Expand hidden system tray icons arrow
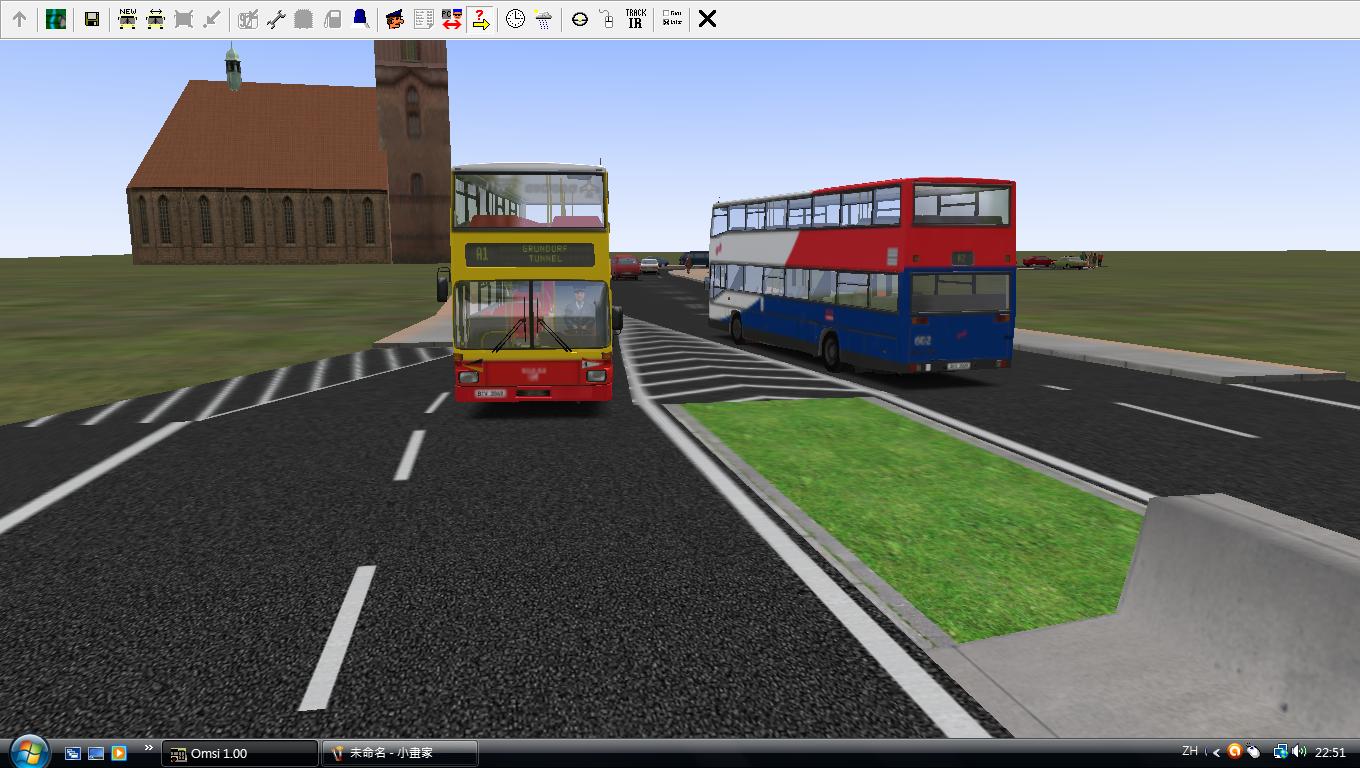Image resolution: width=1360 pixels, height=768 pixels. pos(1217,752)
